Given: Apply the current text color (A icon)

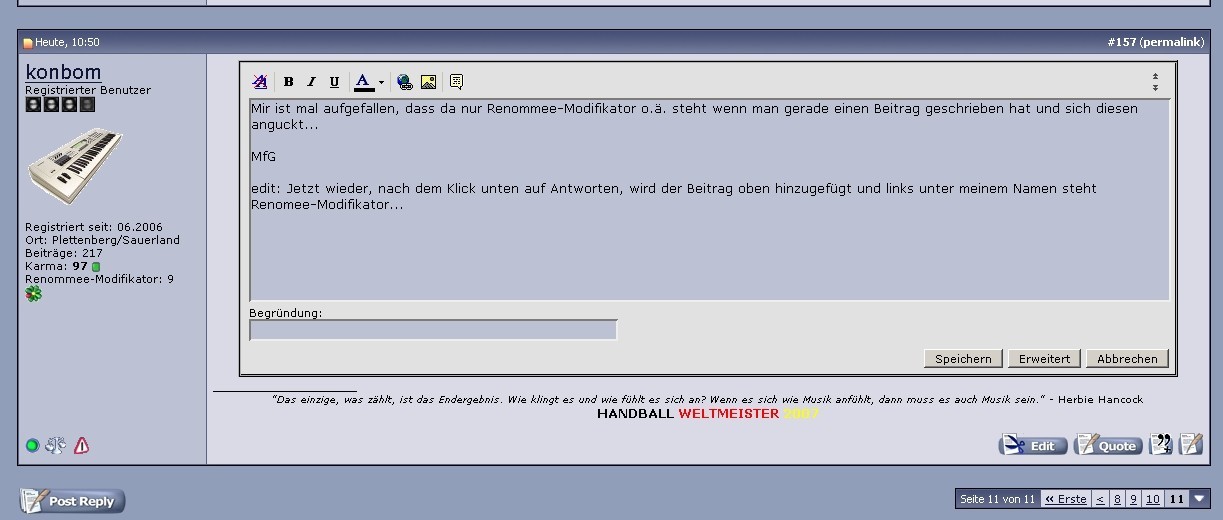Looking at the screenshot, I should pos(364,82).
